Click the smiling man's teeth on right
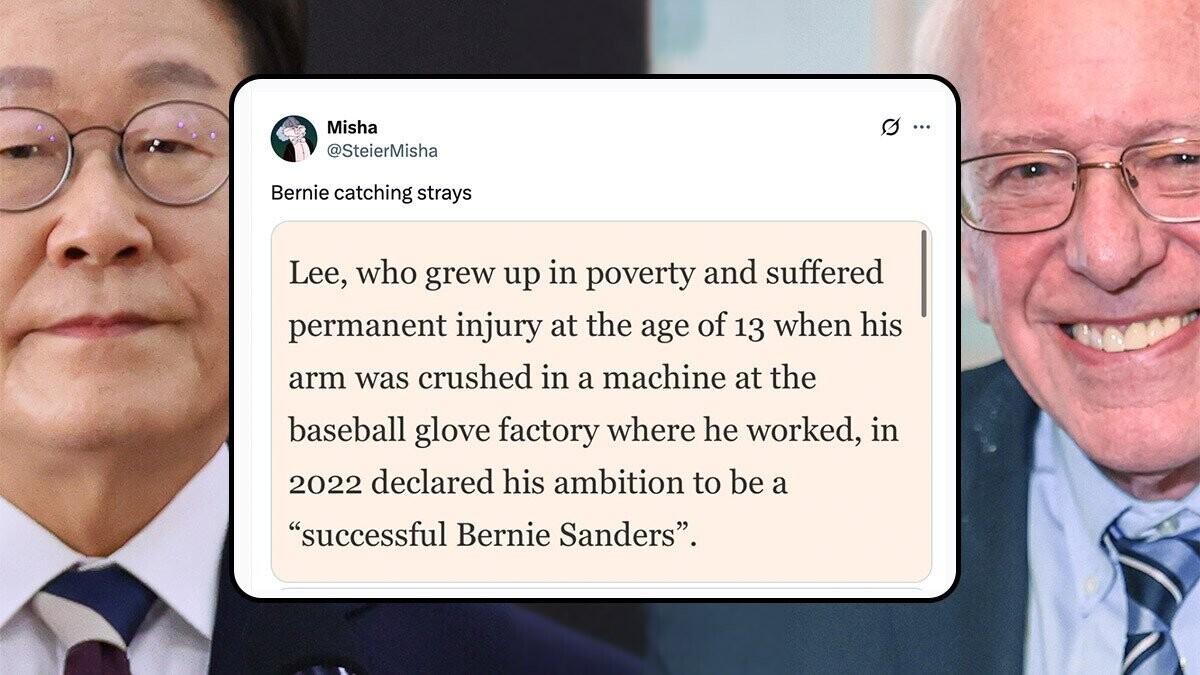 pos(1132,333)
